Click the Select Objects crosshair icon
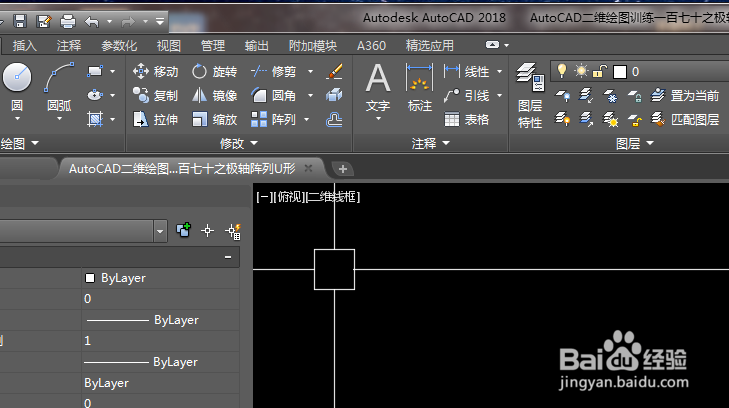Screen dimensions: 729x408 point(208,230)
